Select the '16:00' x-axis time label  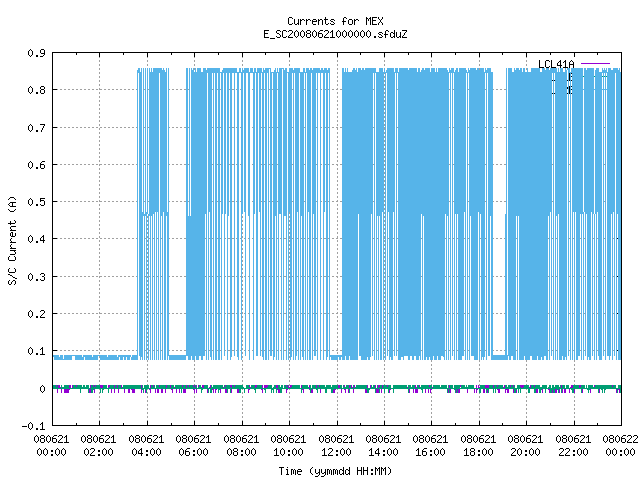click(430, 452)
